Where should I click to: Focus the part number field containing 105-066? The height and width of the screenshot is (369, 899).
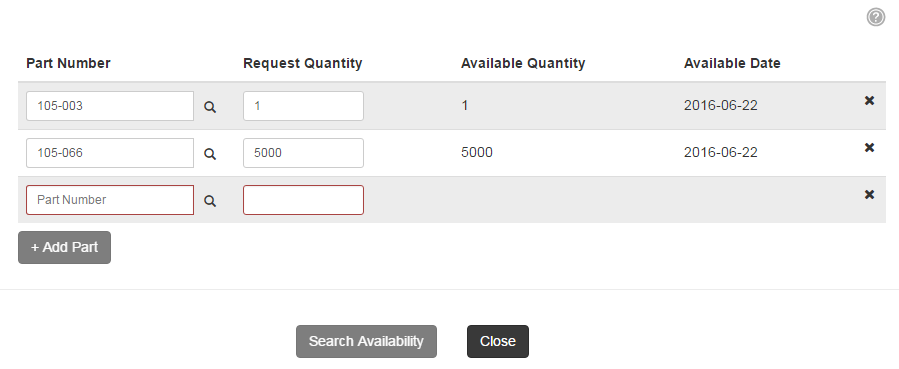pos(110,153)
